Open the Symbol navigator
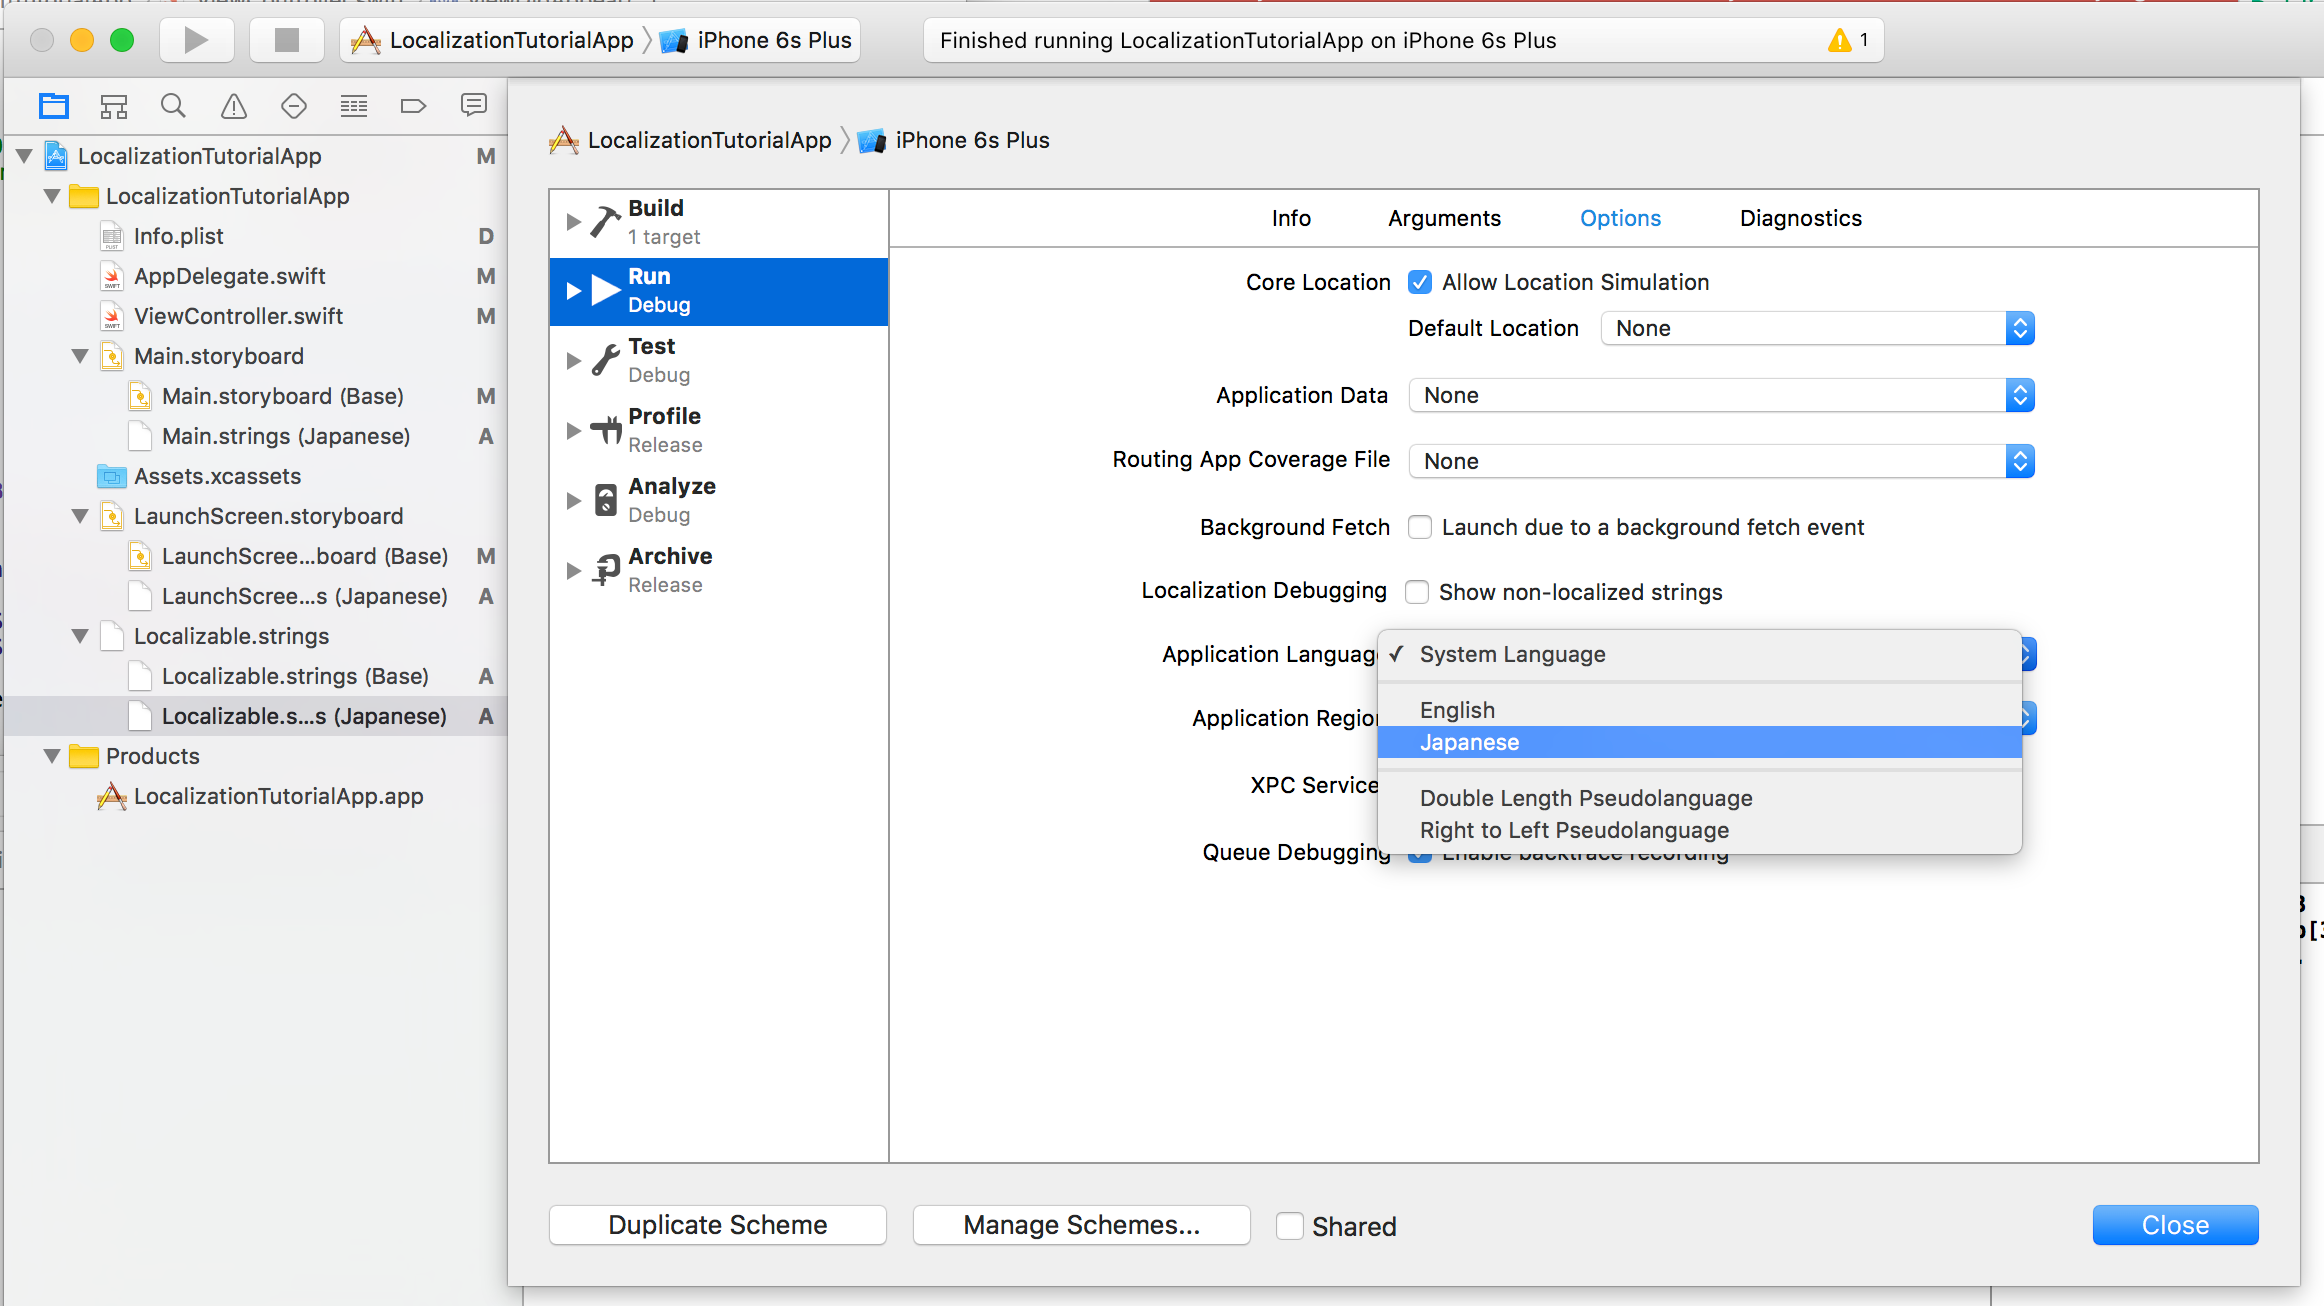Image resolution: width=2324 pixels, height=1306 pixels. (113, 105)
